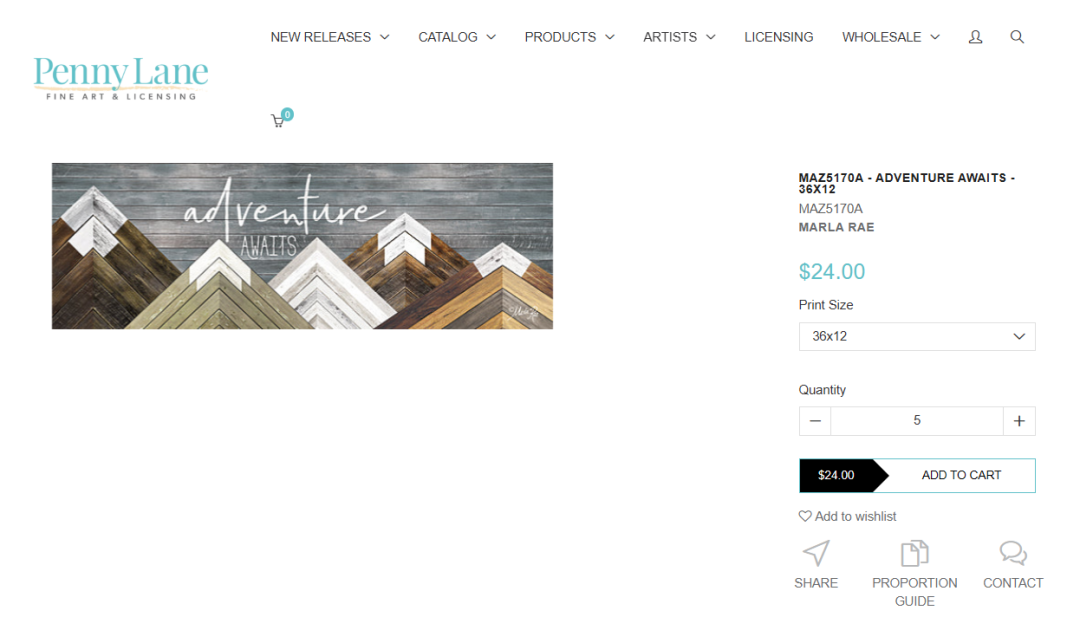Screen dimensions: 1080x630
Task: Increase quantity with the plus button
Action: 1019,421
